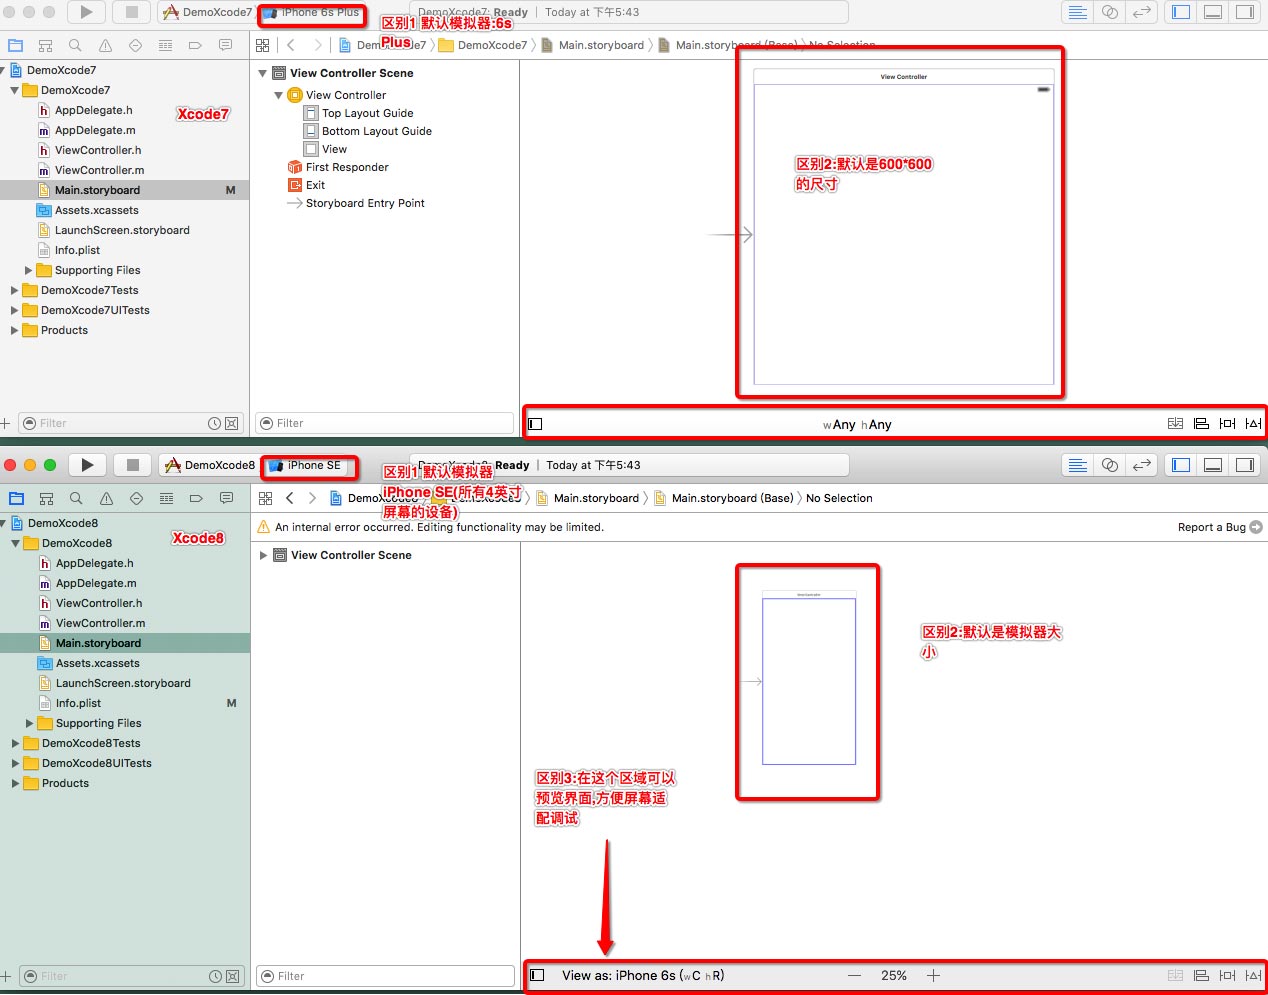This screenshot has height=995, width=1268.
Task: Switch to assistant editor in DemoXcode7 window
Action: 1109,12
